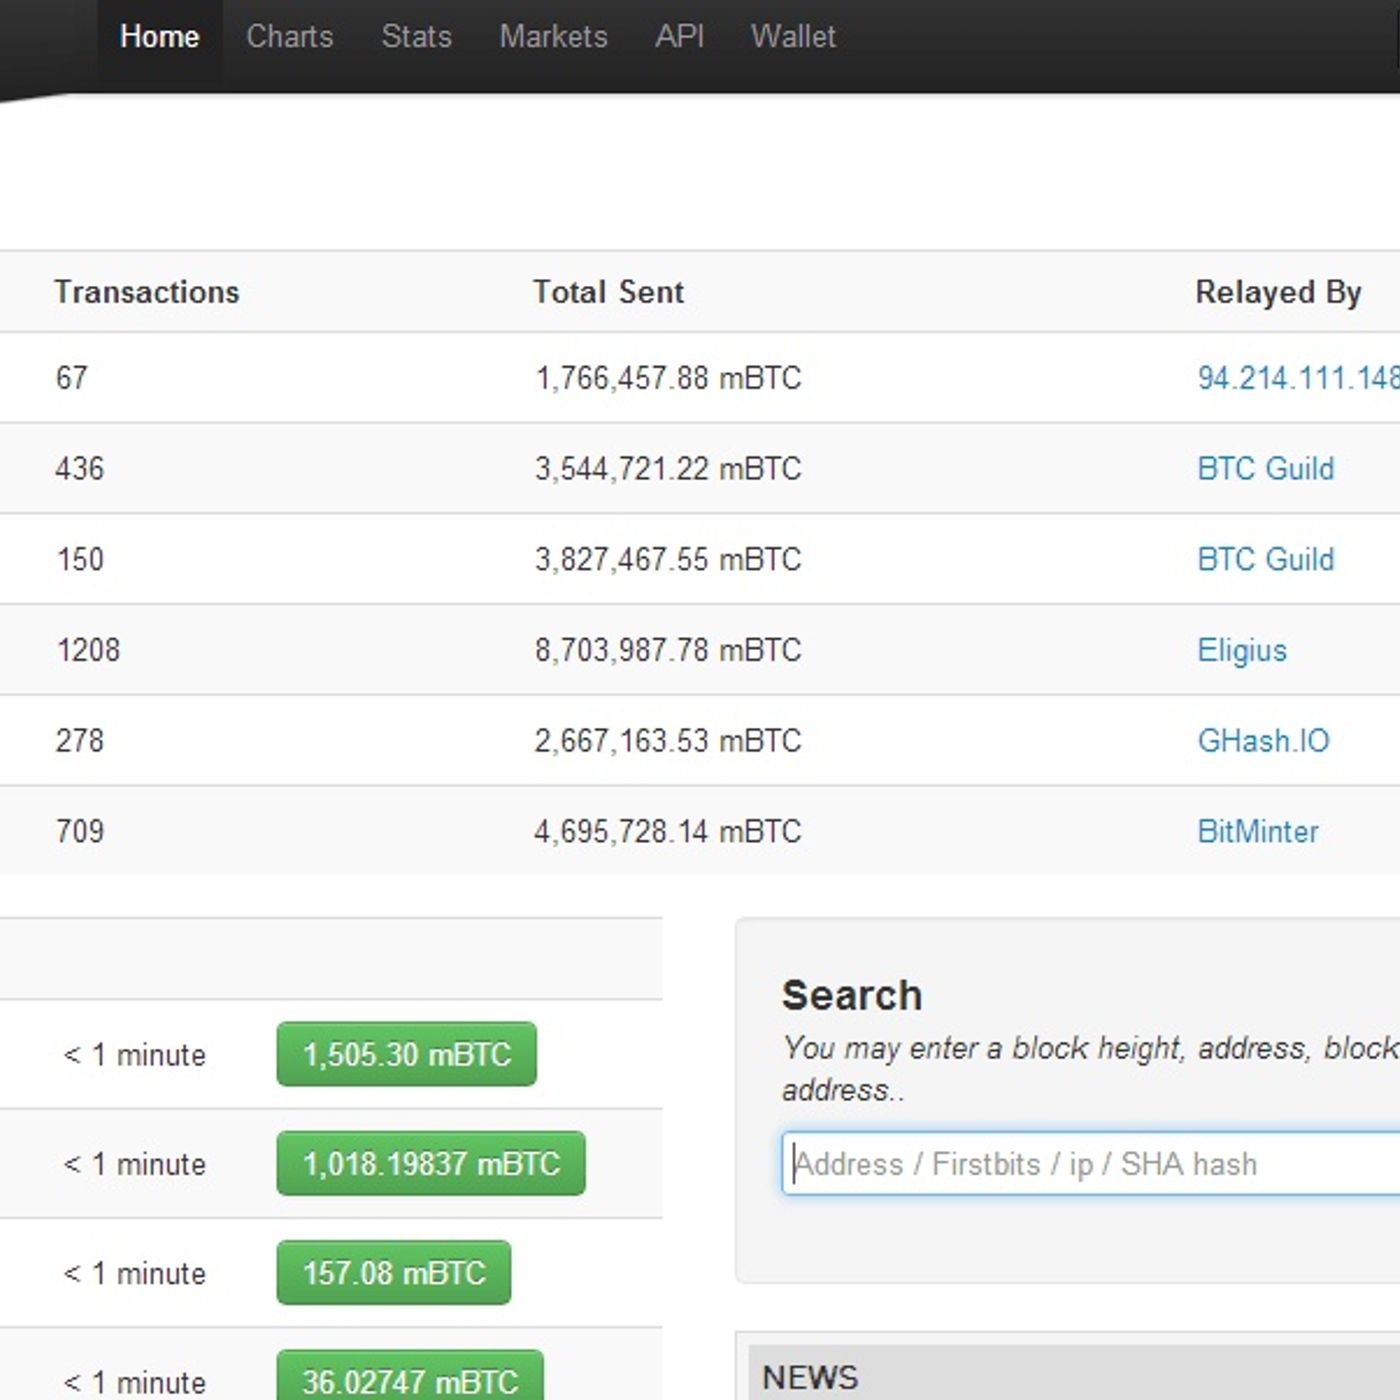This screenshot has height=1400, width=1400.
Task: Click the 1,505.30 mBTC green button
Action: (x=406, y=1054)
